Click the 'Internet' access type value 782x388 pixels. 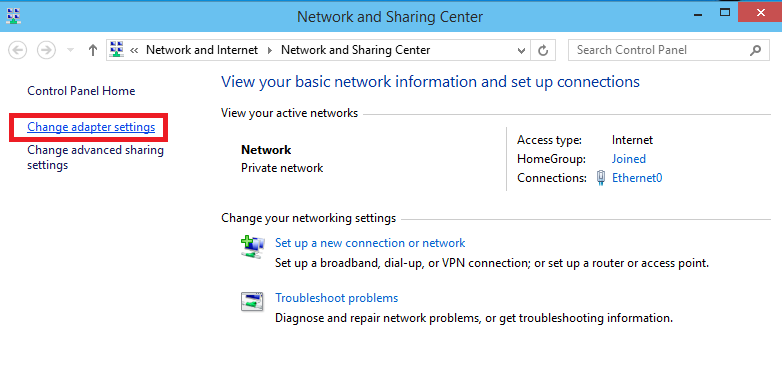[x=632, y=140]
